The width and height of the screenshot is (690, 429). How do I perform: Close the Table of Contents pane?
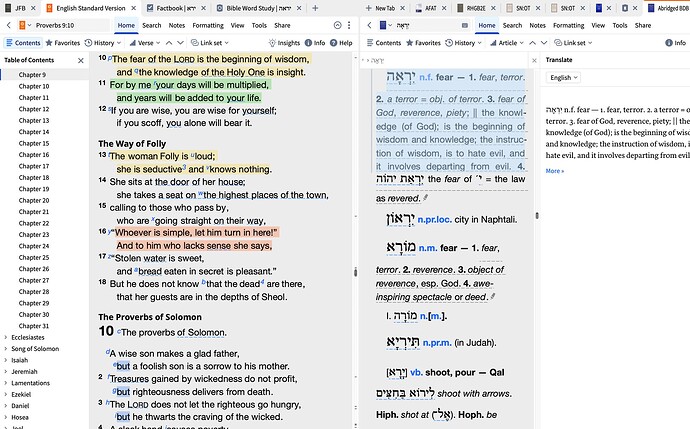(81, 60)
